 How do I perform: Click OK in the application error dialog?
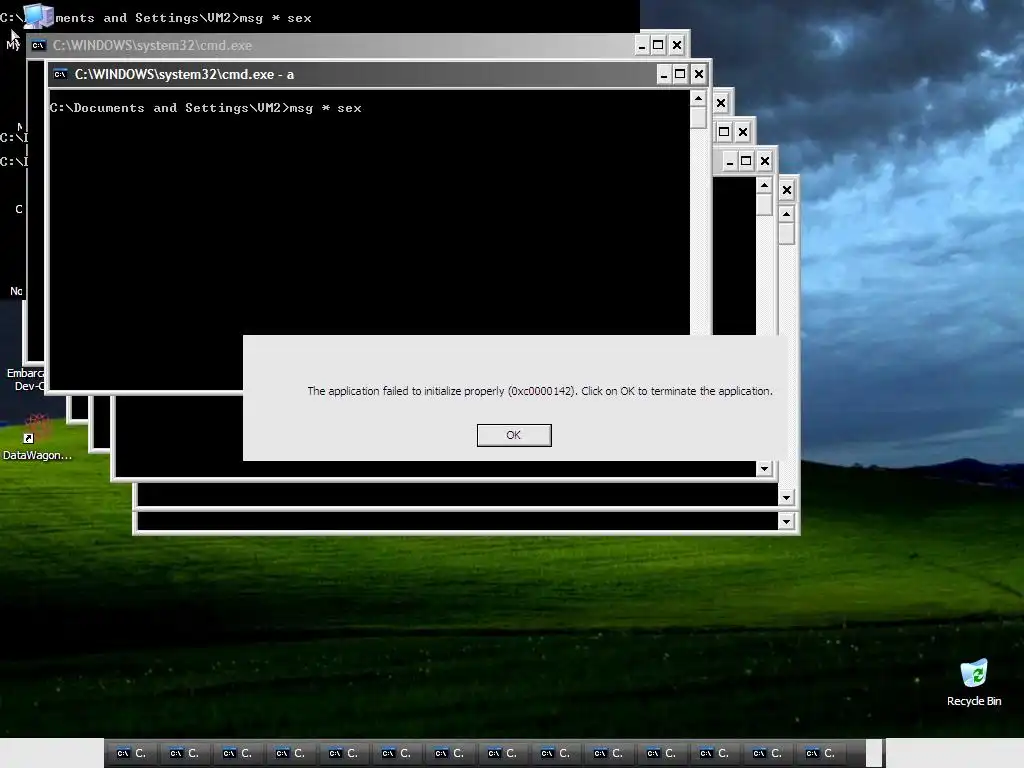point(514,435)
